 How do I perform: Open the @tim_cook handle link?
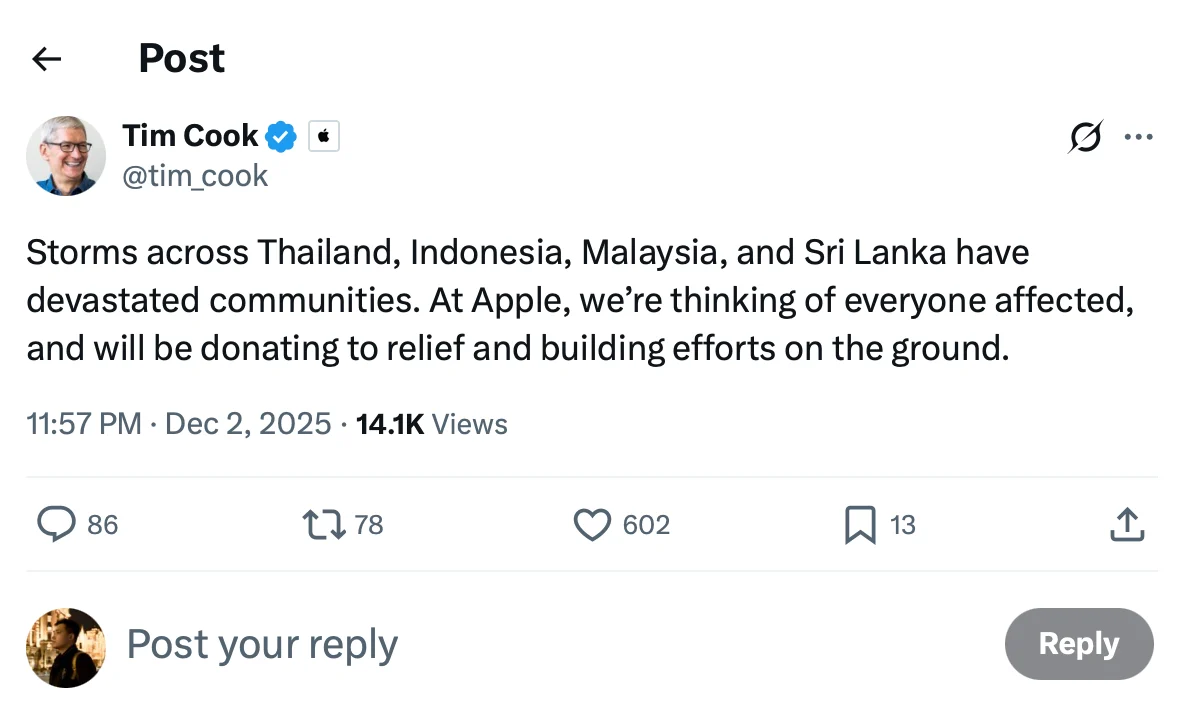pyautogui.click(x=195, y=176)
